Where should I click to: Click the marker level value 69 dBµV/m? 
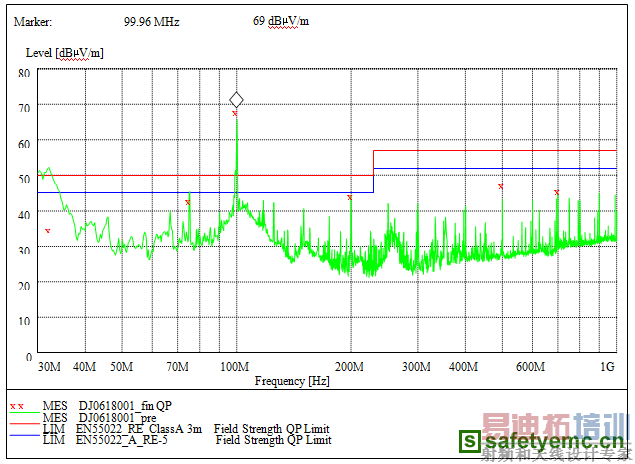coord(281,21)
